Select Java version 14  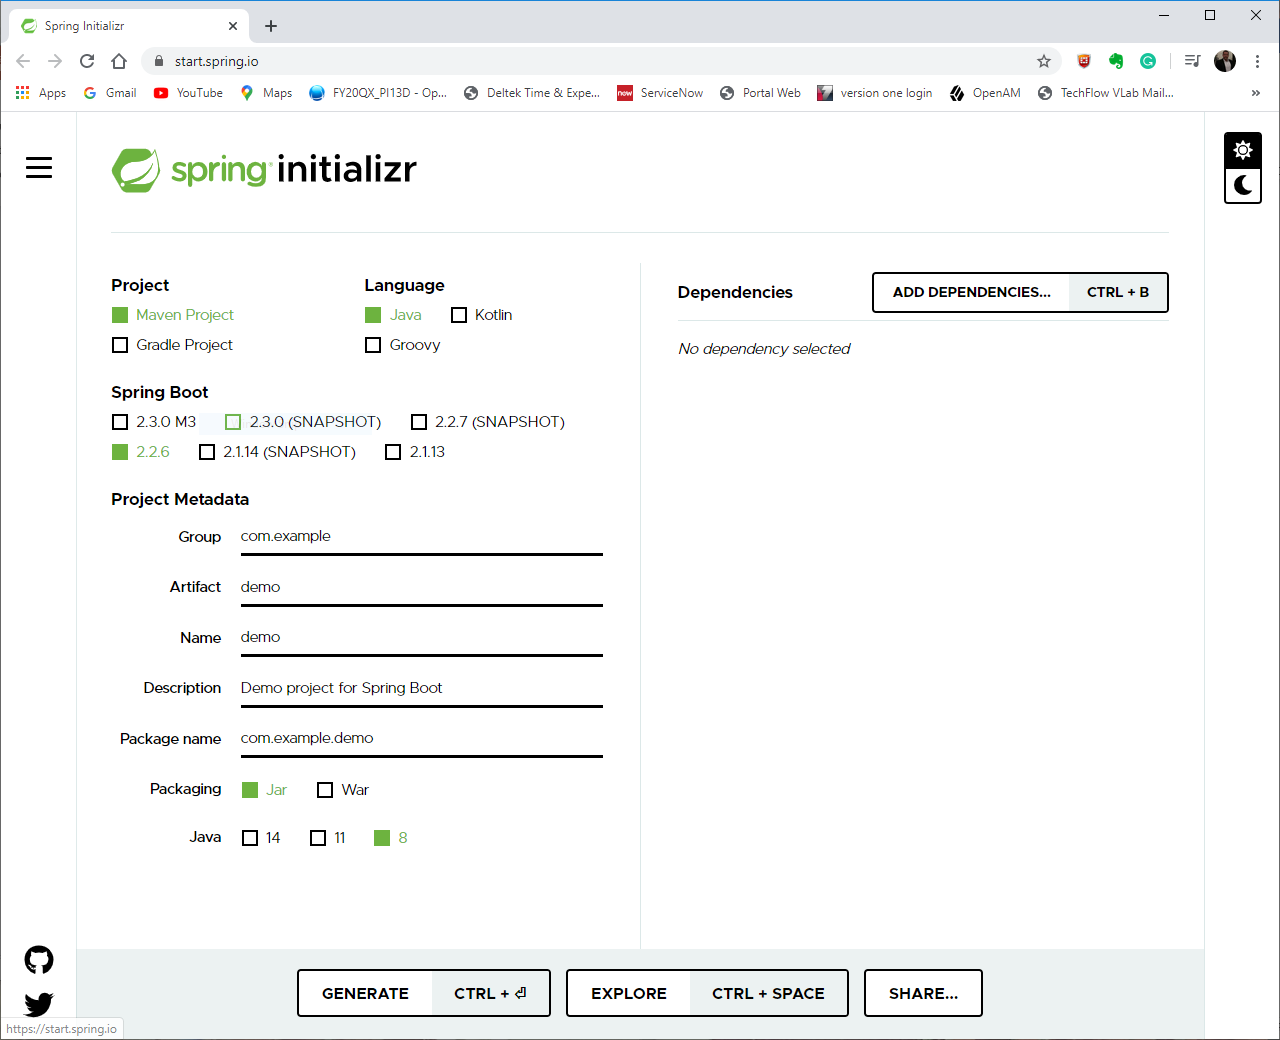click(x=262, y=838)
